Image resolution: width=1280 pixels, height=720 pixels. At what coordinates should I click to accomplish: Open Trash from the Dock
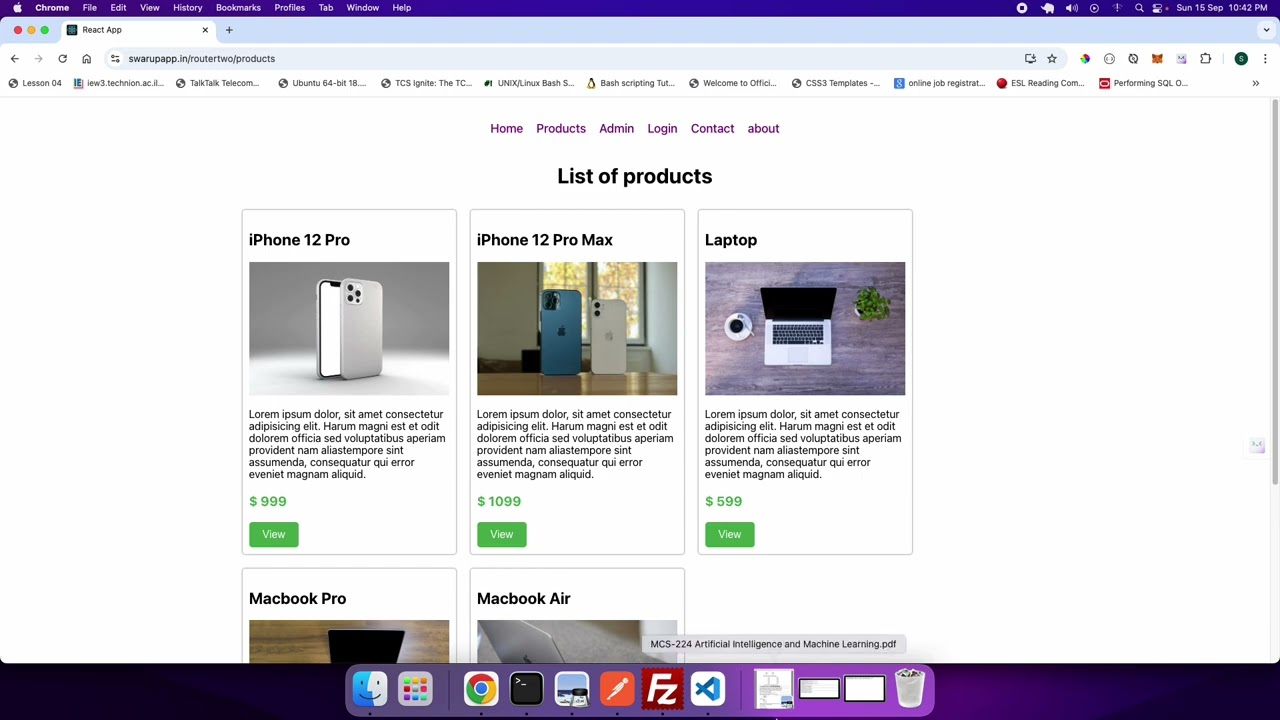[x=910, y=689]
